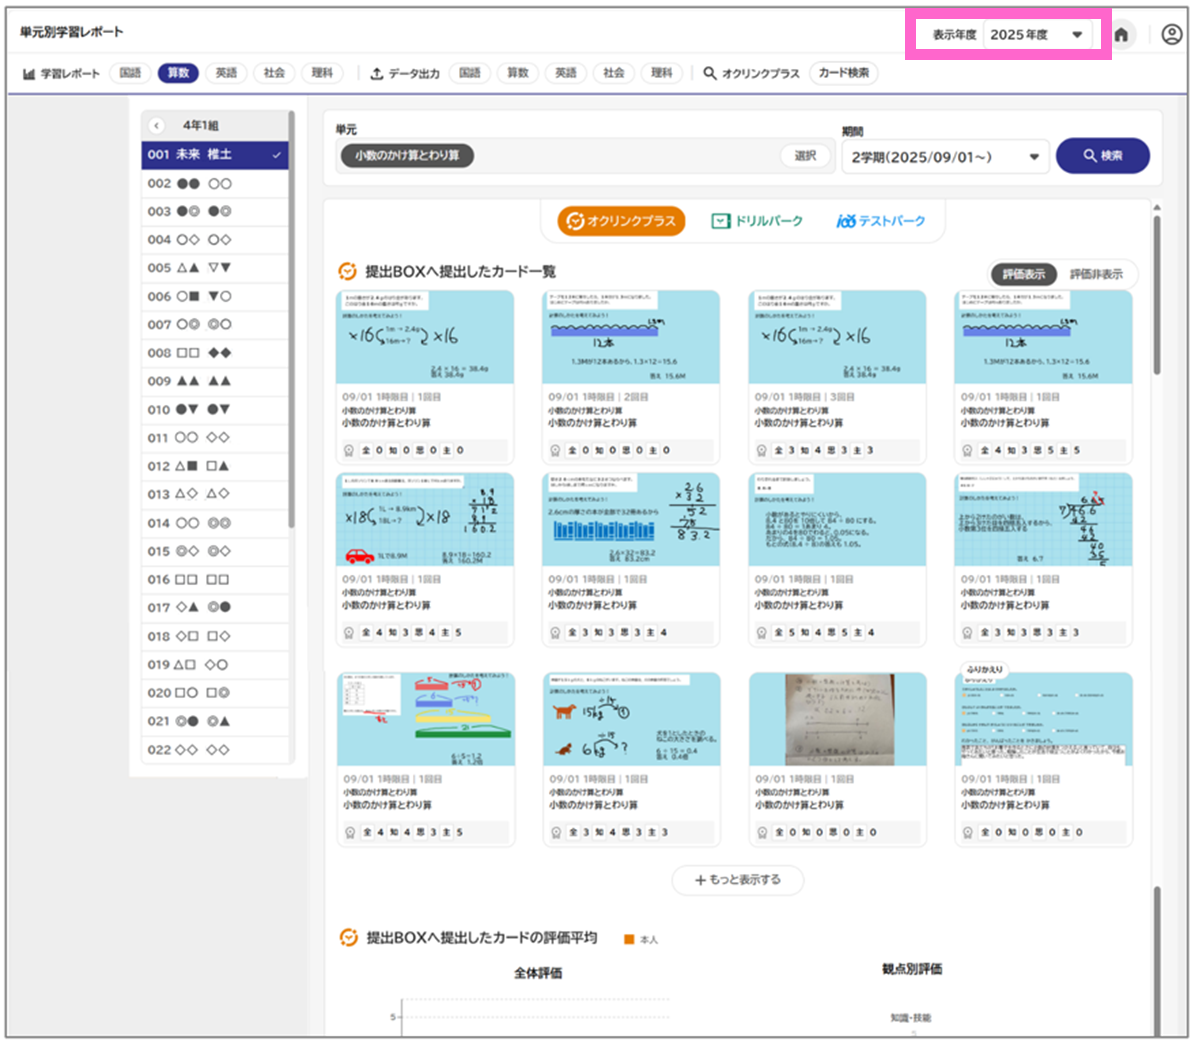This screenshot has width=1195, height=1043.
Task: Open the 表示年度 2025年度 dropdown
Action: pos(1037,35)
